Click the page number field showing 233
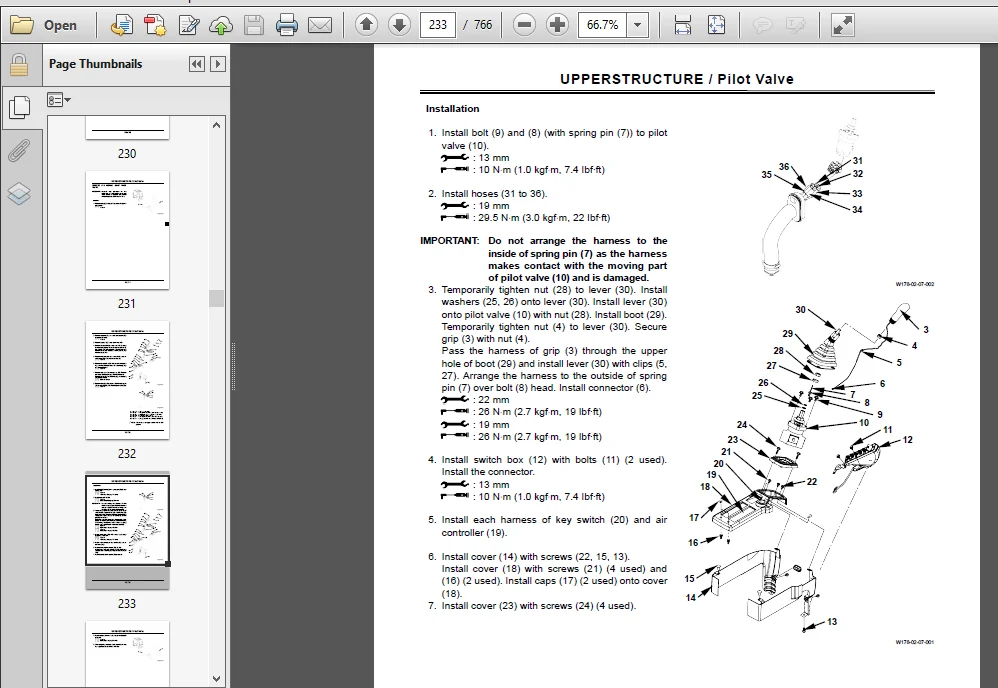Image resolution: width=998 pixels, height=688 pixels. pyautogui.click(x=438, y=25)
